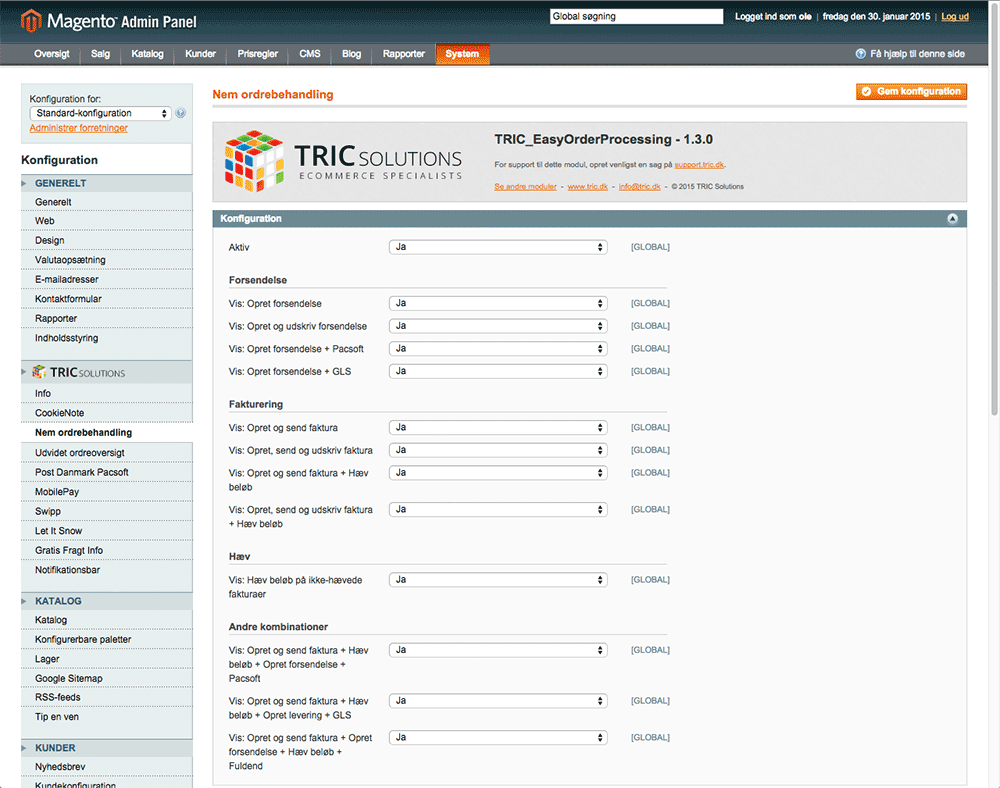Open the Standard-konfiguration scope dropdown
The width and height of the screenshot is (1000, 788).
[x=100, y=113]
